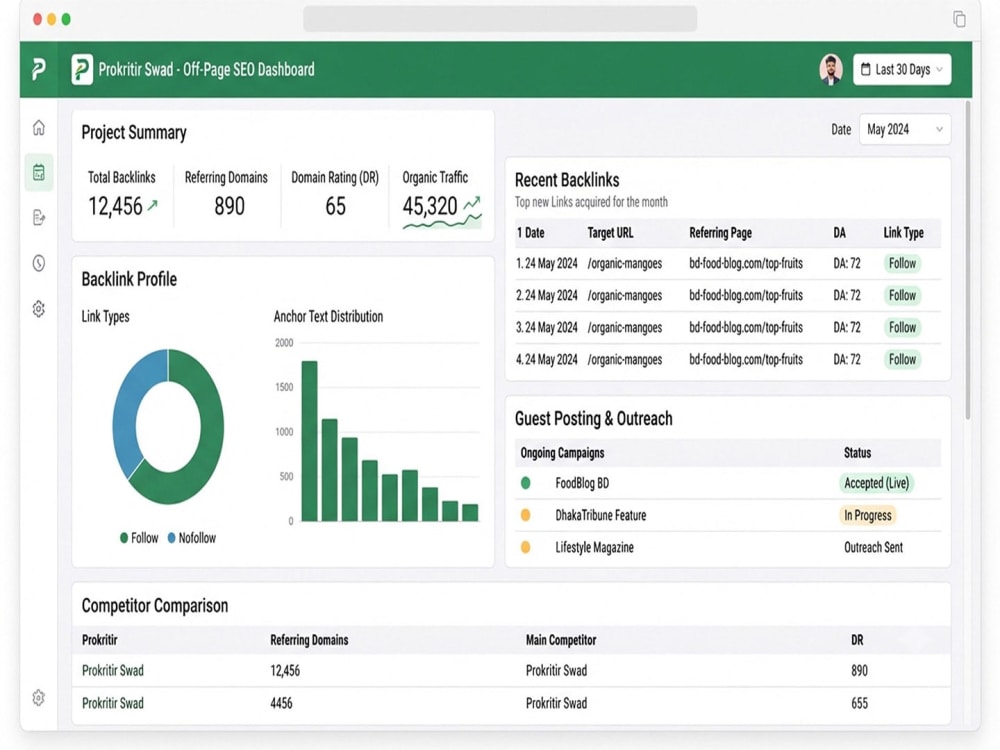Viewport: 1000px width, 750px height.
Task: Click the Organic Traffic sparkline chart
Action: point(442,223)
